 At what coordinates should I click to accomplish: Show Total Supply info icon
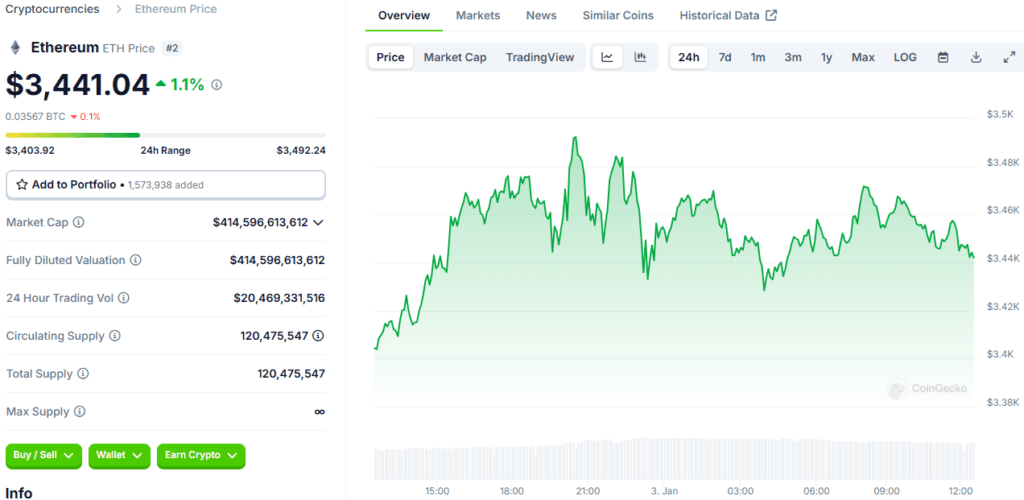click(83, 374)
